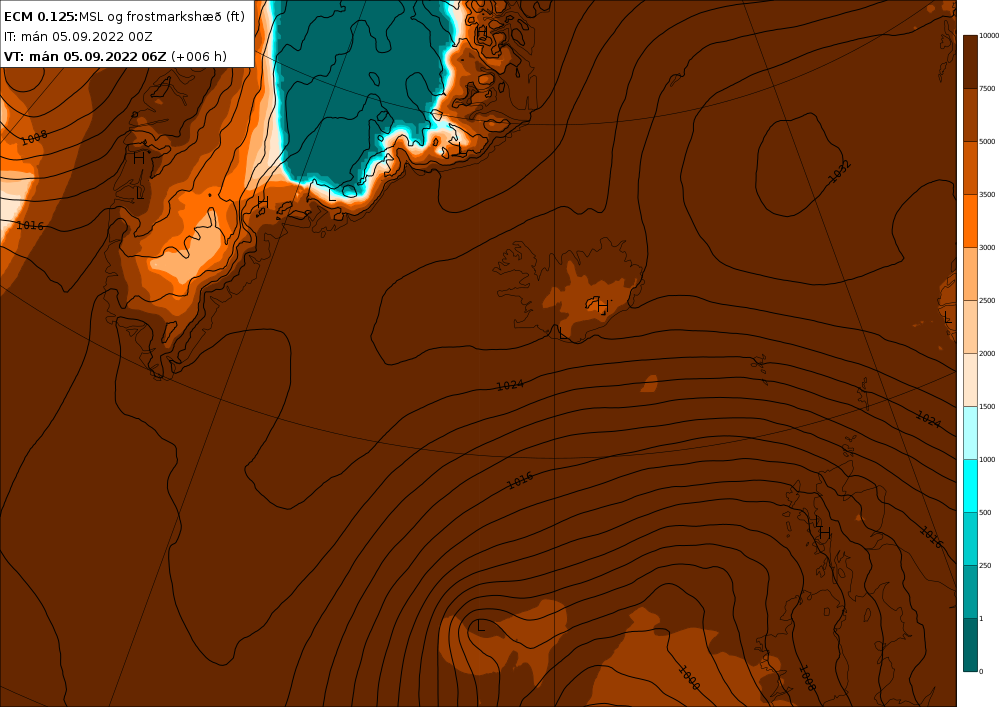Click the "ECM 0.125:" model label

tap(41, 17)
